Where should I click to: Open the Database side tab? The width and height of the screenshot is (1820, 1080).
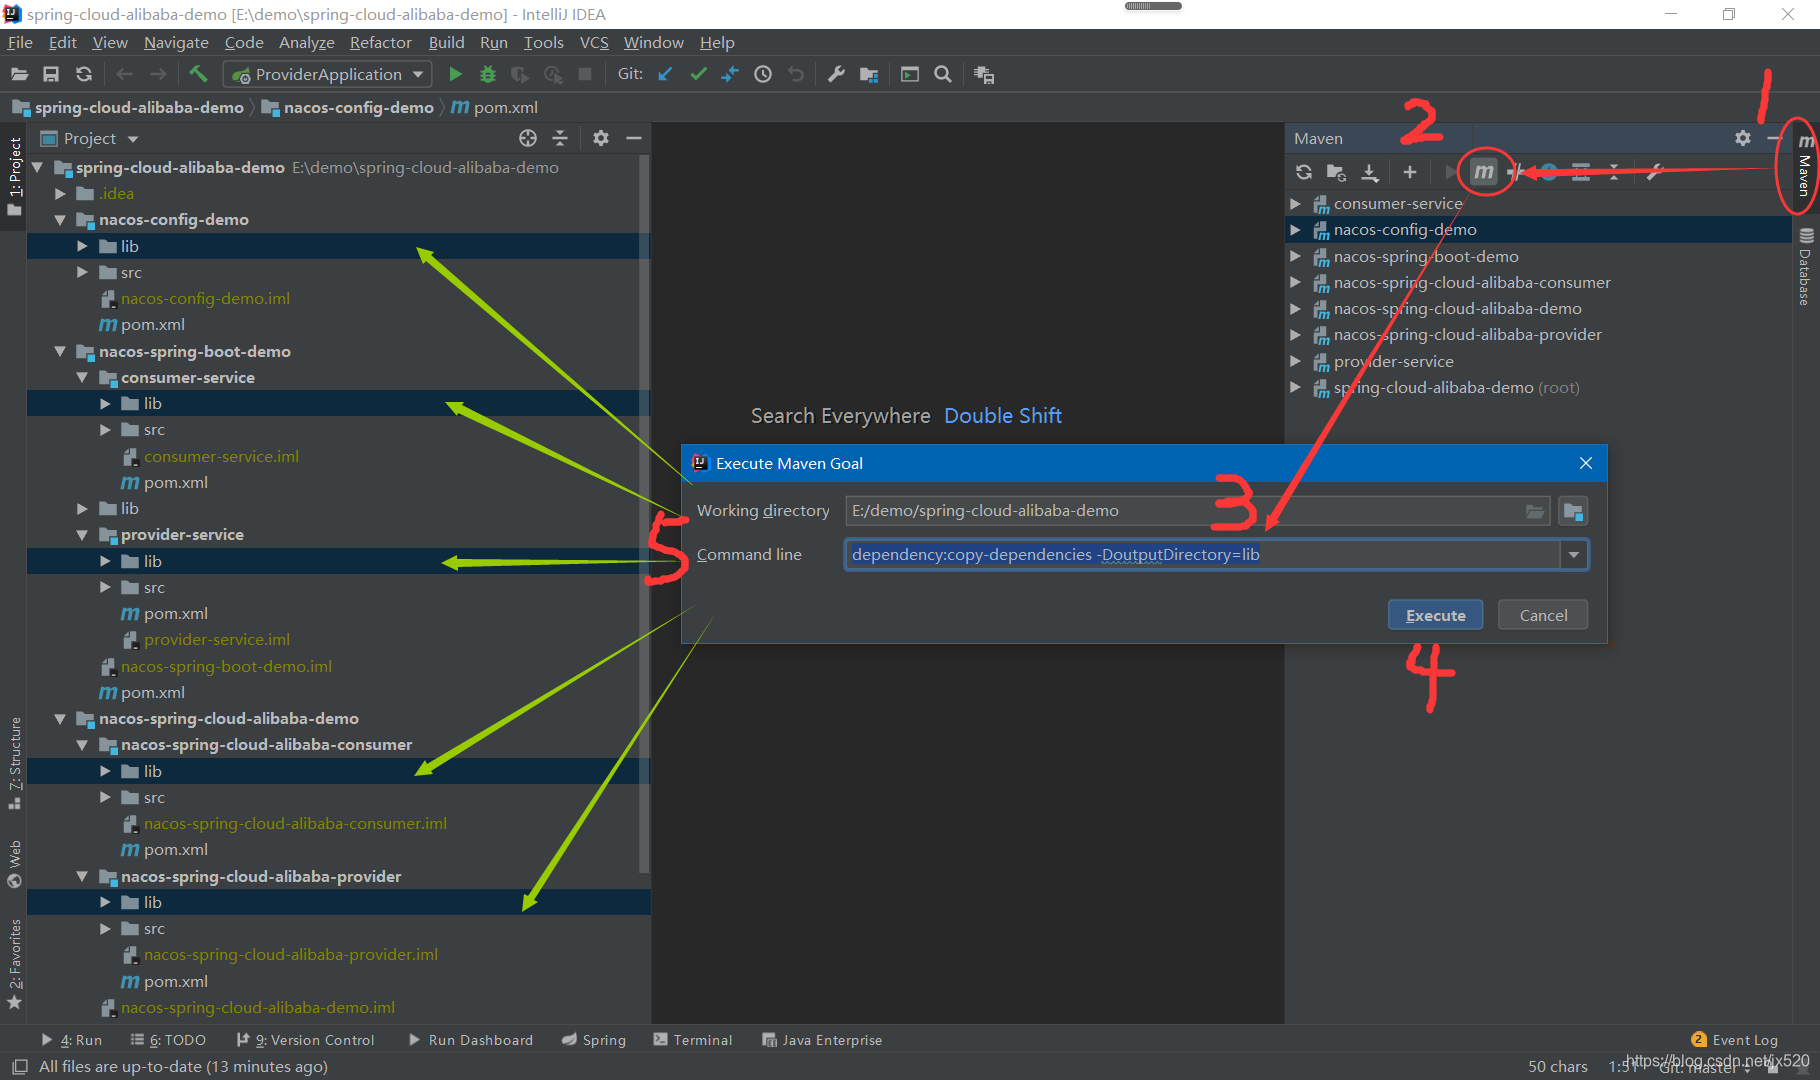pyautogui.click(x=1805, y=268)
